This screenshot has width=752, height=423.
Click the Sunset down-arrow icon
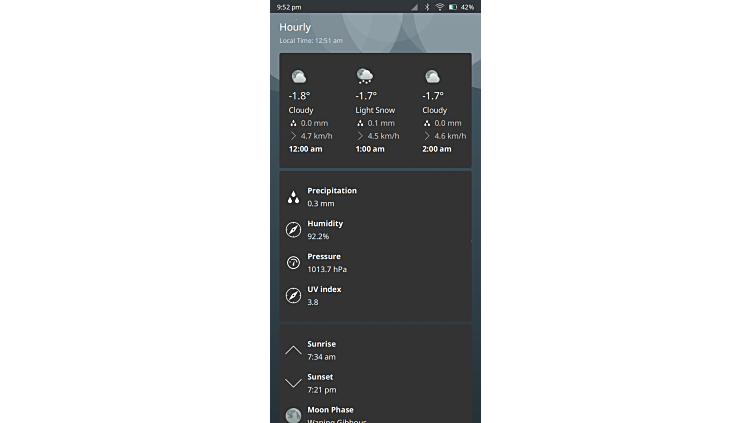tap(293, 383)
